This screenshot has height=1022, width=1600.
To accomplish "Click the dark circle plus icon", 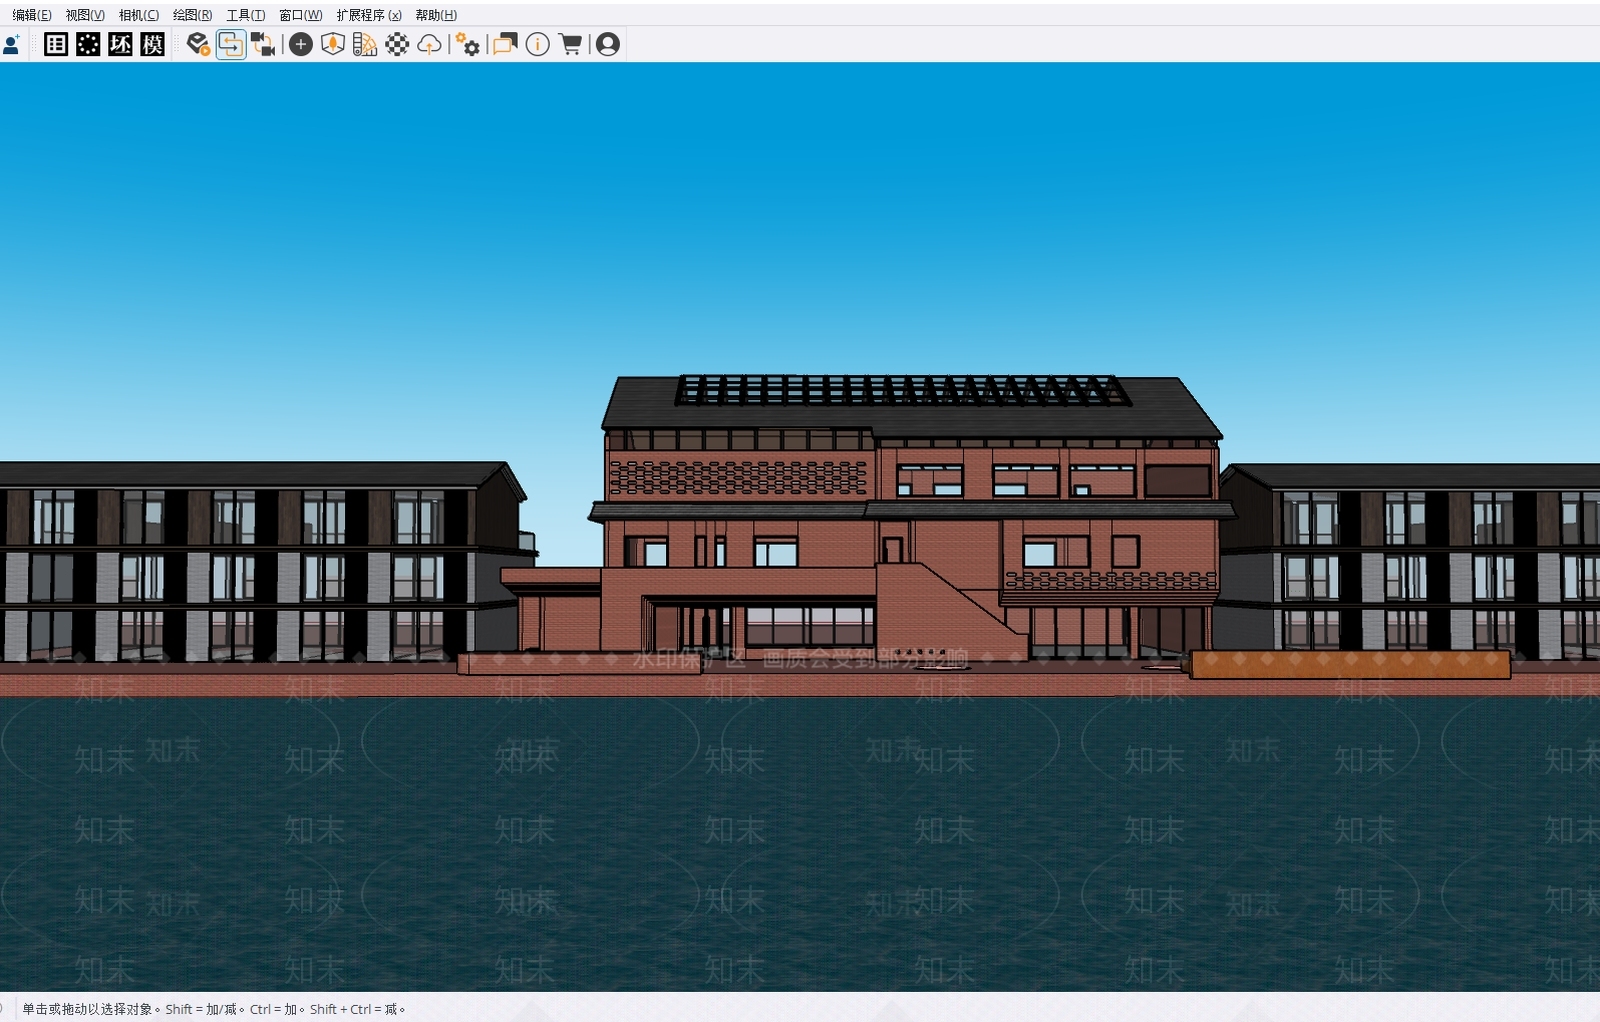I will click(301, 44).
